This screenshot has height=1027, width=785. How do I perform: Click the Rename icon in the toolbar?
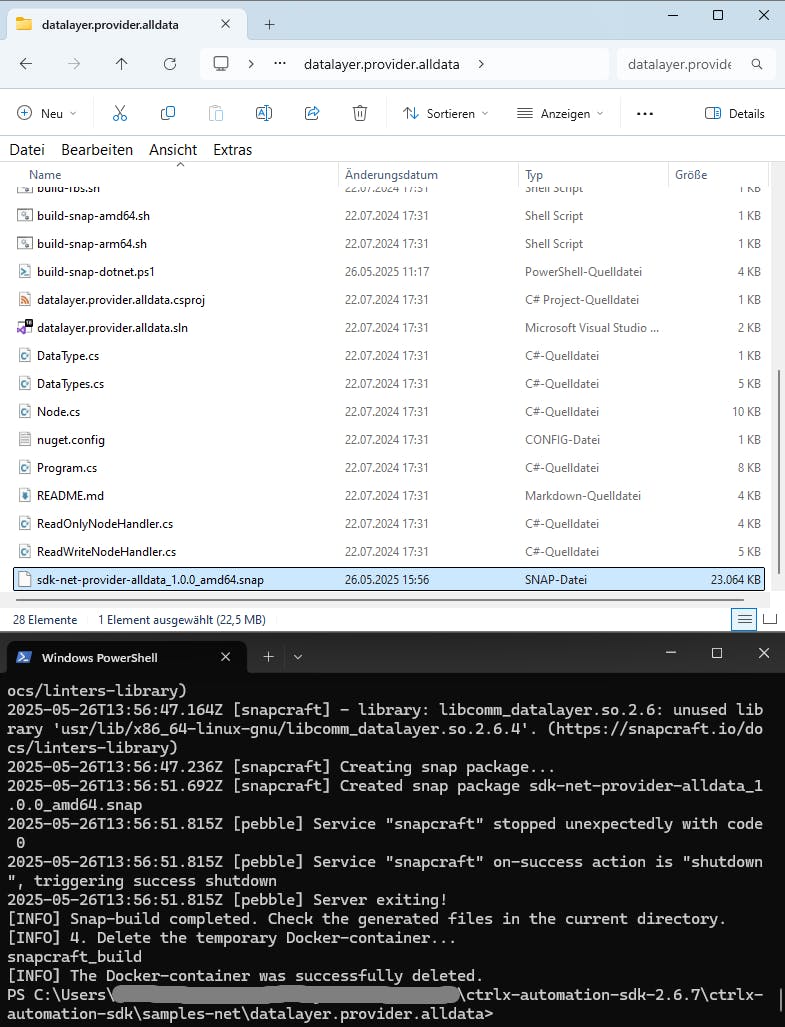click(264, 113)
